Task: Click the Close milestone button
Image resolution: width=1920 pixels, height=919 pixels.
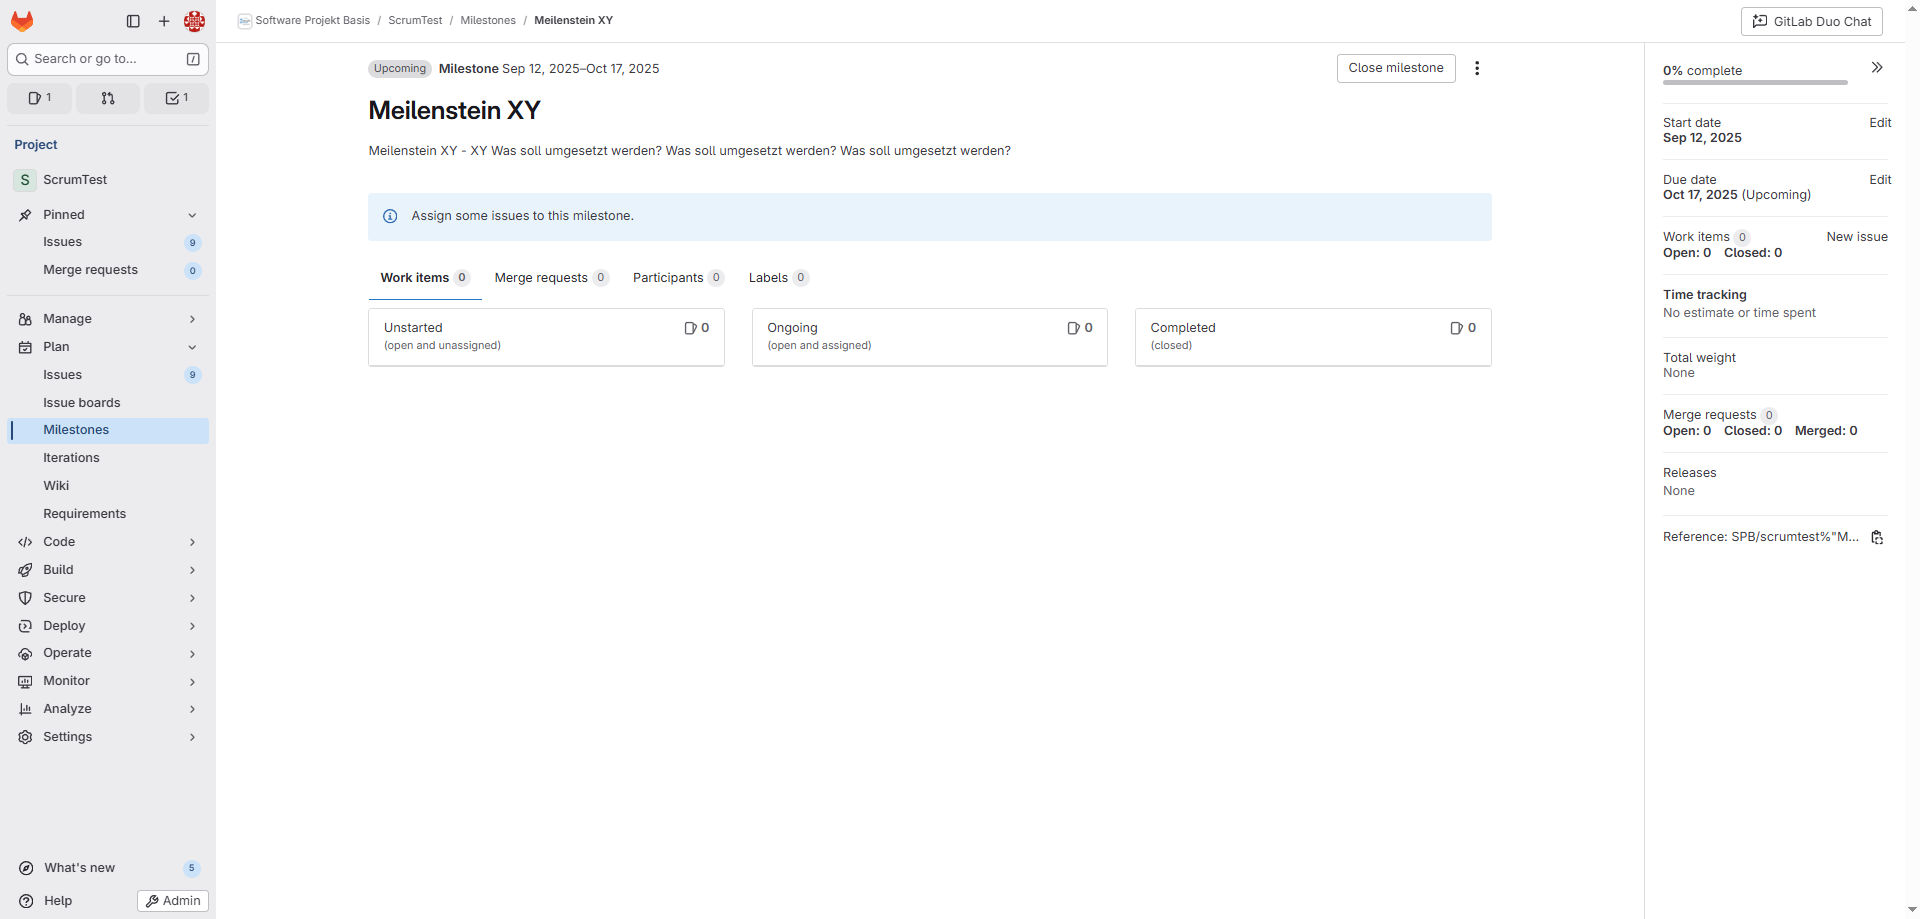Action: point(1395,68)
